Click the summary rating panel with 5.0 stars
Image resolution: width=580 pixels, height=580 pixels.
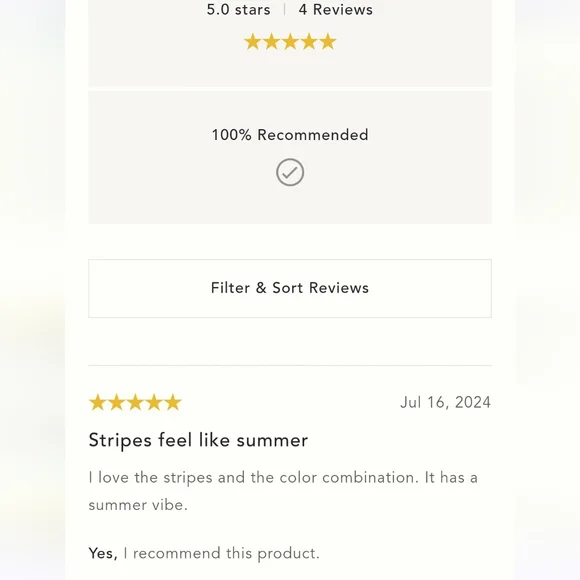pyautogui.click(x=290, y=43)
